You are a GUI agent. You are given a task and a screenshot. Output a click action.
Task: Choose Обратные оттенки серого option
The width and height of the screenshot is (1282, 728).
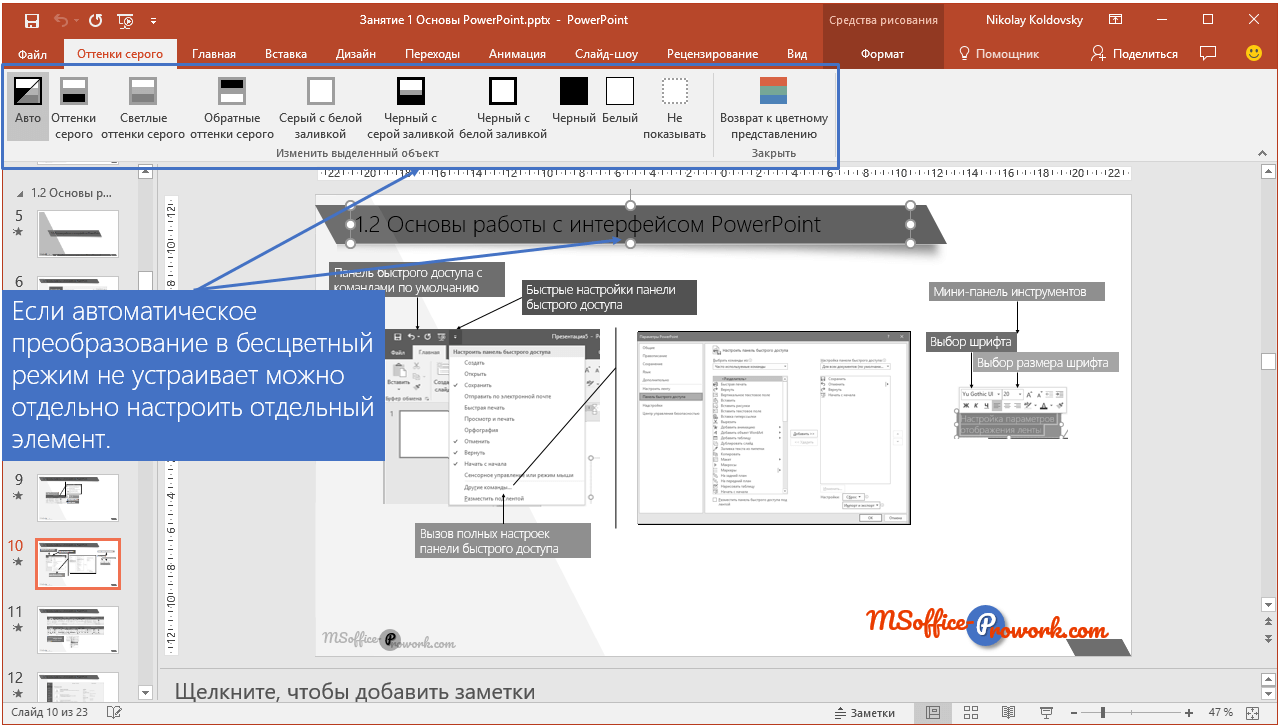tap(232, 108)
